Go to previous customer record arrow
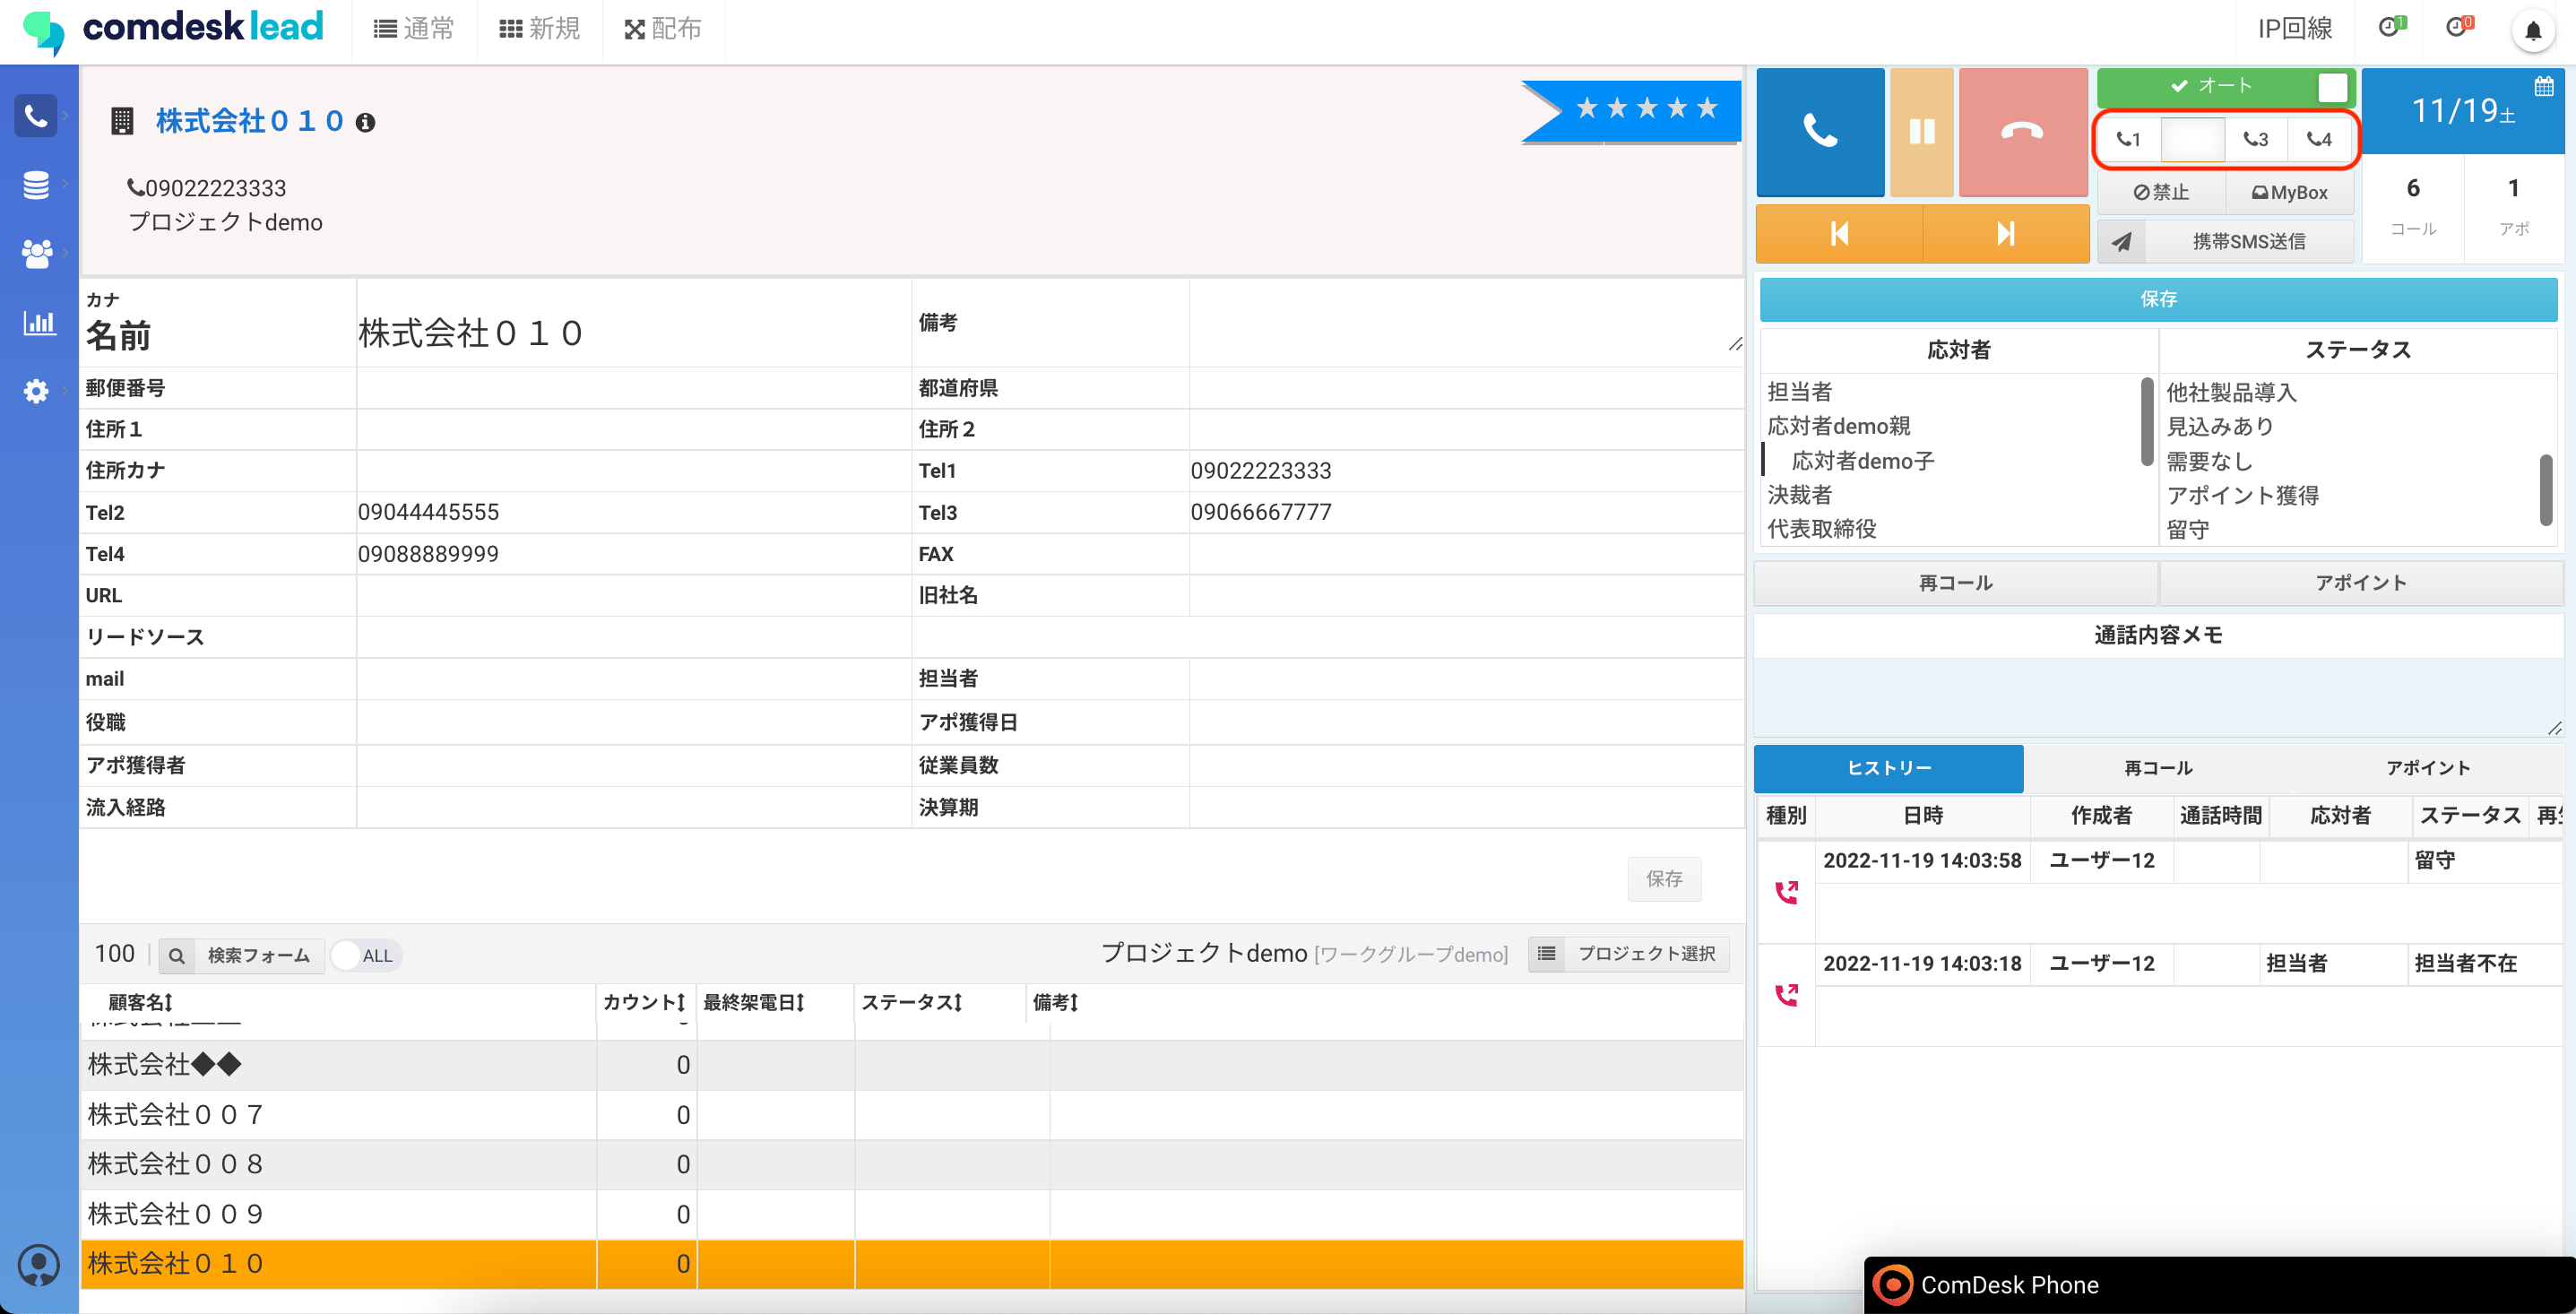This screenshot has height=1314, width=2576. pyautogui.click(x=1839, y=234)
